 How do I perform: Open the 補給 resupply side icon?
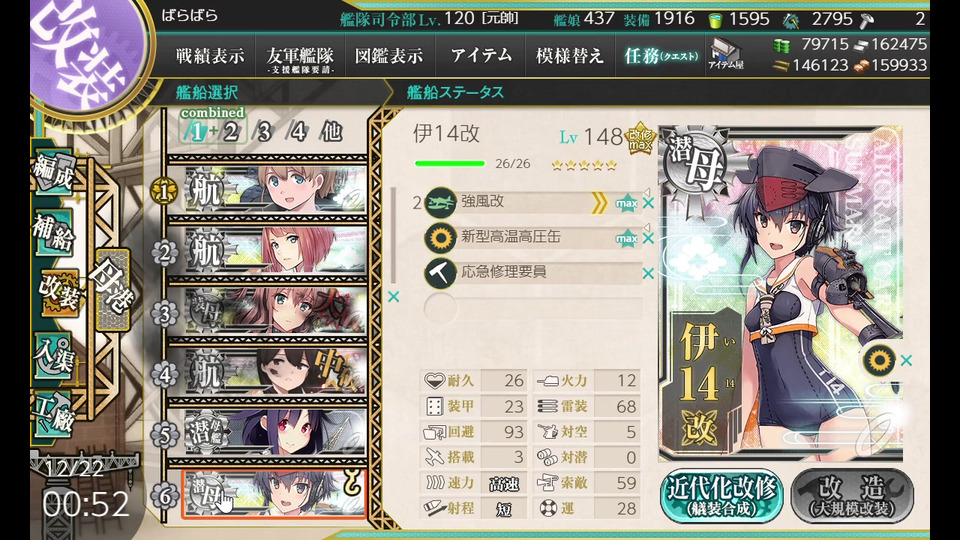coord(55,233)
